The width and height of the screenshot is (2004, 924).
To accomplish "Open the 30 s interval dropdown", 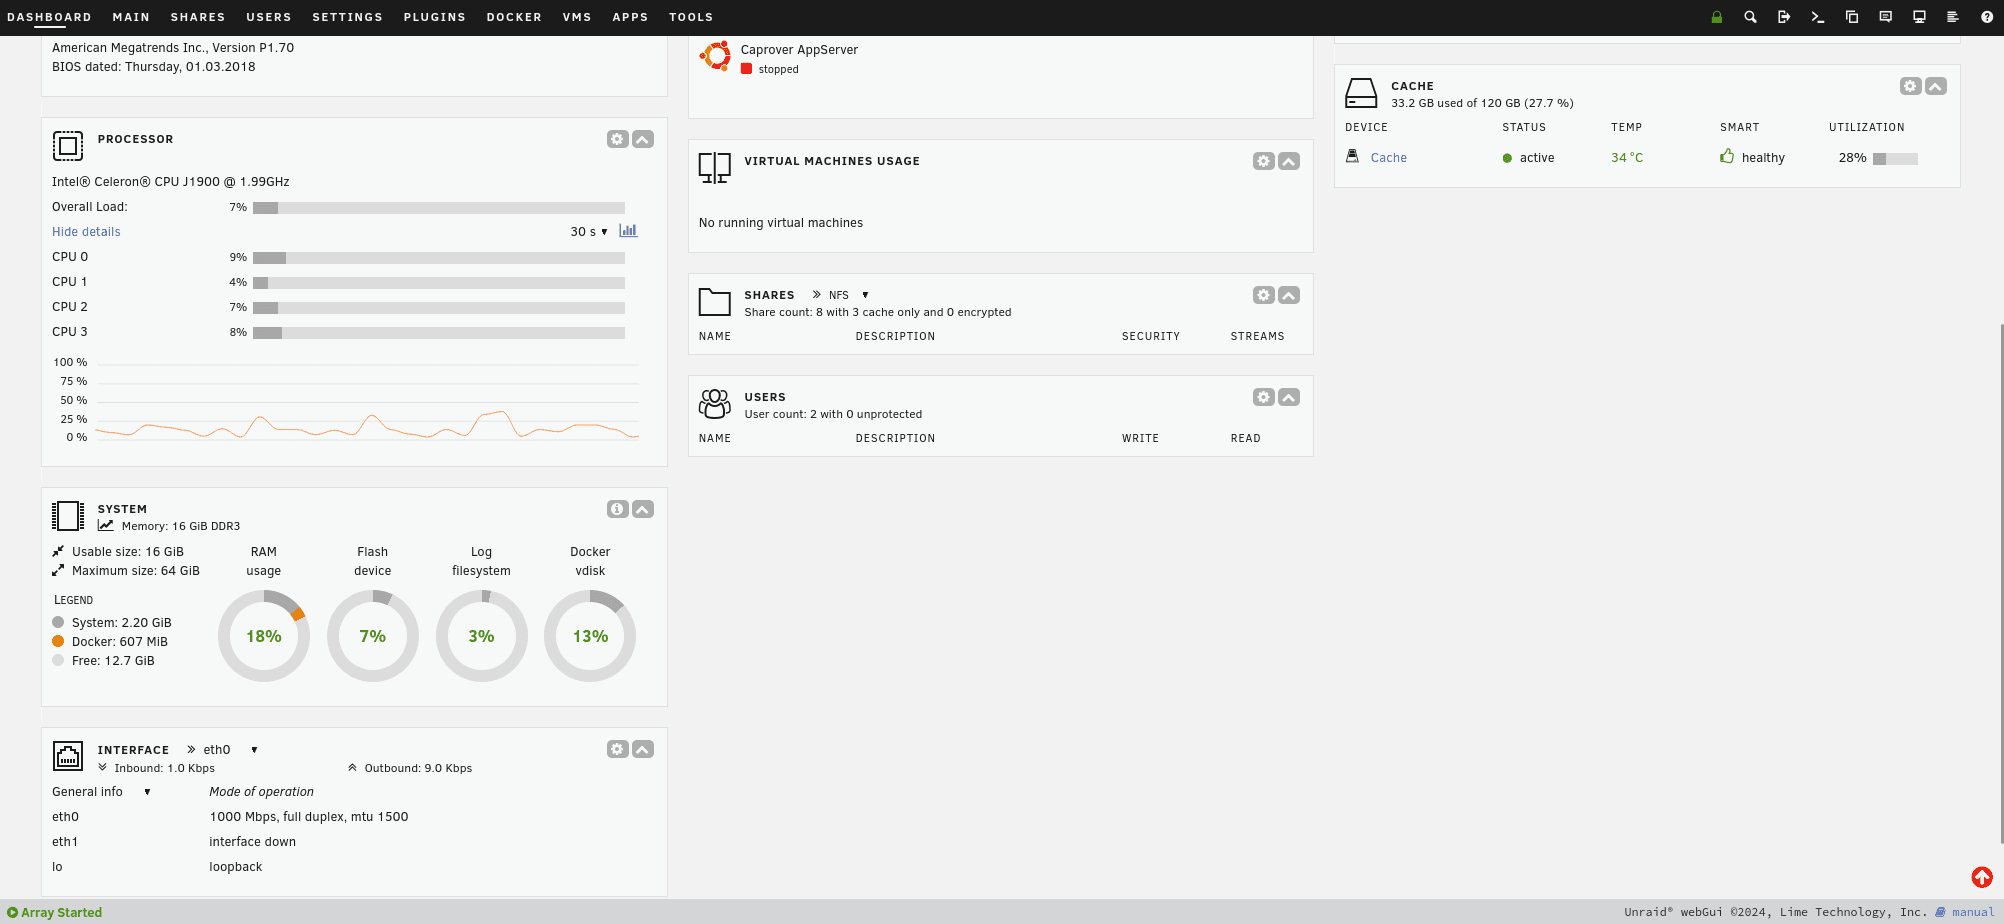I will (589, 232).
